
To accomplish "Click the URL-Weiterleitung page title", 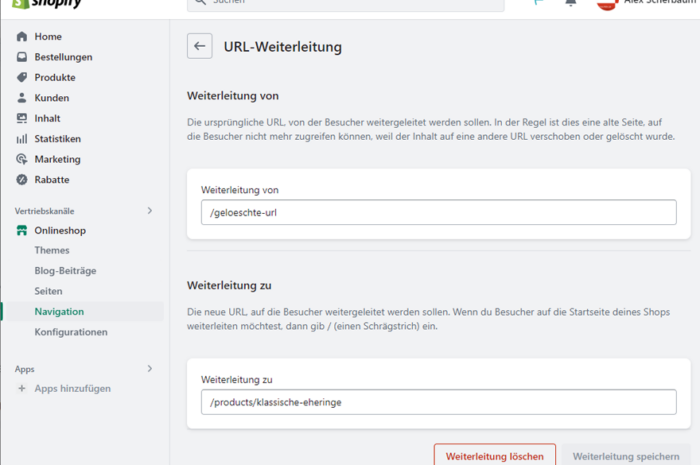I will [x=283, y=47].
